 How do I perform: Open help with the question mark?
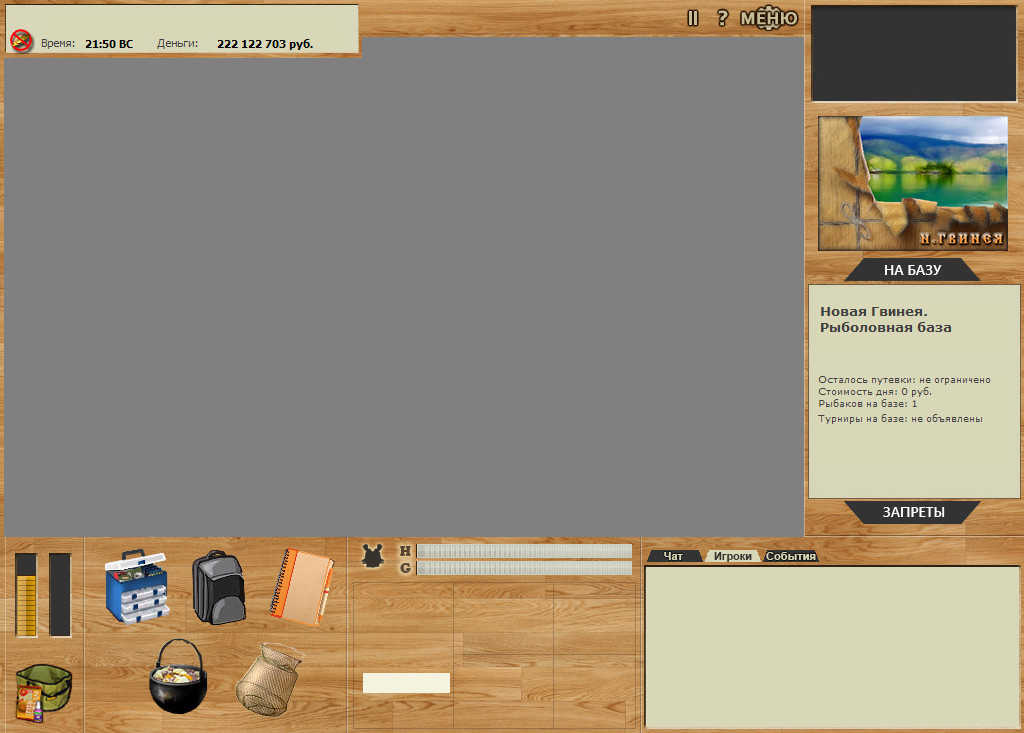point(722,18)
